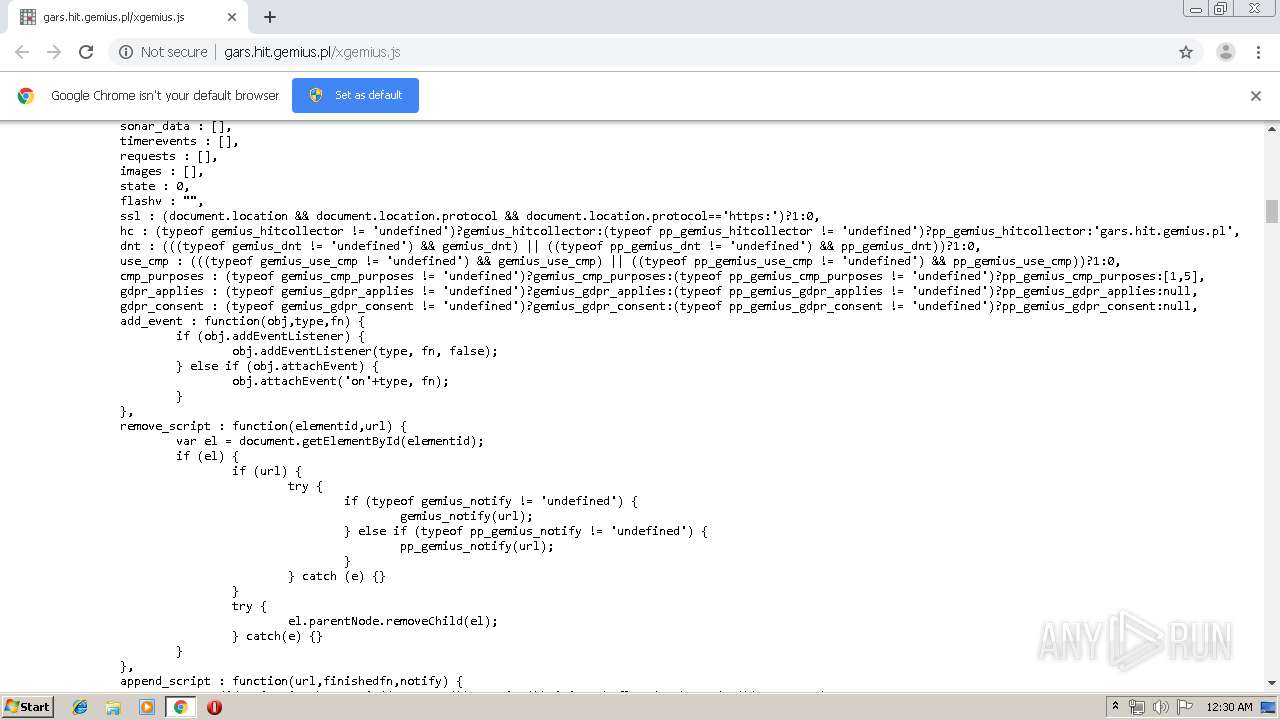Click the line starting with 'dnt :'
The height and width of the screenshot is (720, 1280).
click(x=550, y=246)
